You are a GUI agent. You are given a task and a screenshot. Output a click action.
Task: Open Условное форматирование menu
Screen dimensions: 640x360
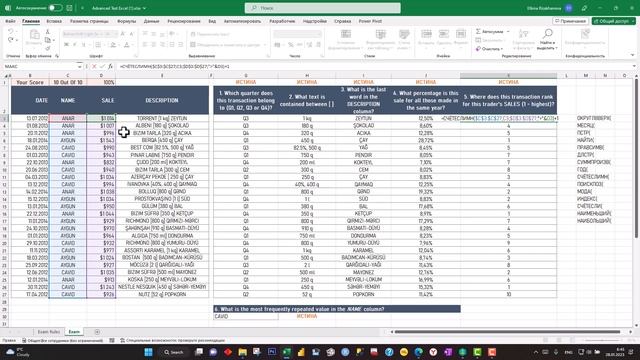coord(345,40)
